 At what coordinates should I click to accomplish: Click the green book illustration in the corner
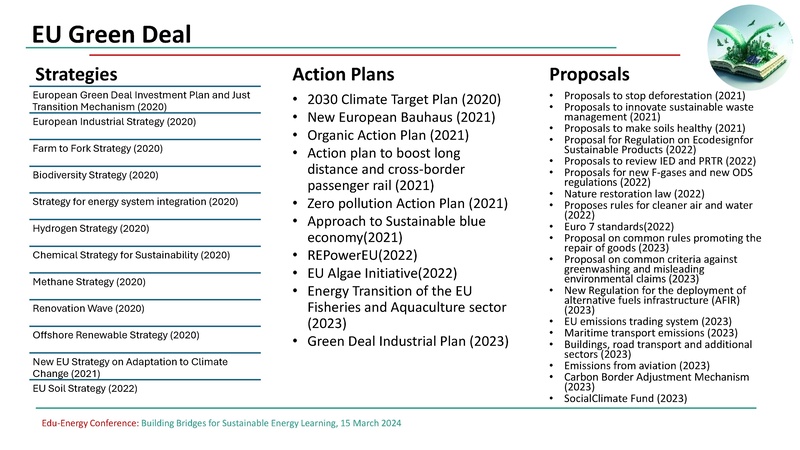753,48
